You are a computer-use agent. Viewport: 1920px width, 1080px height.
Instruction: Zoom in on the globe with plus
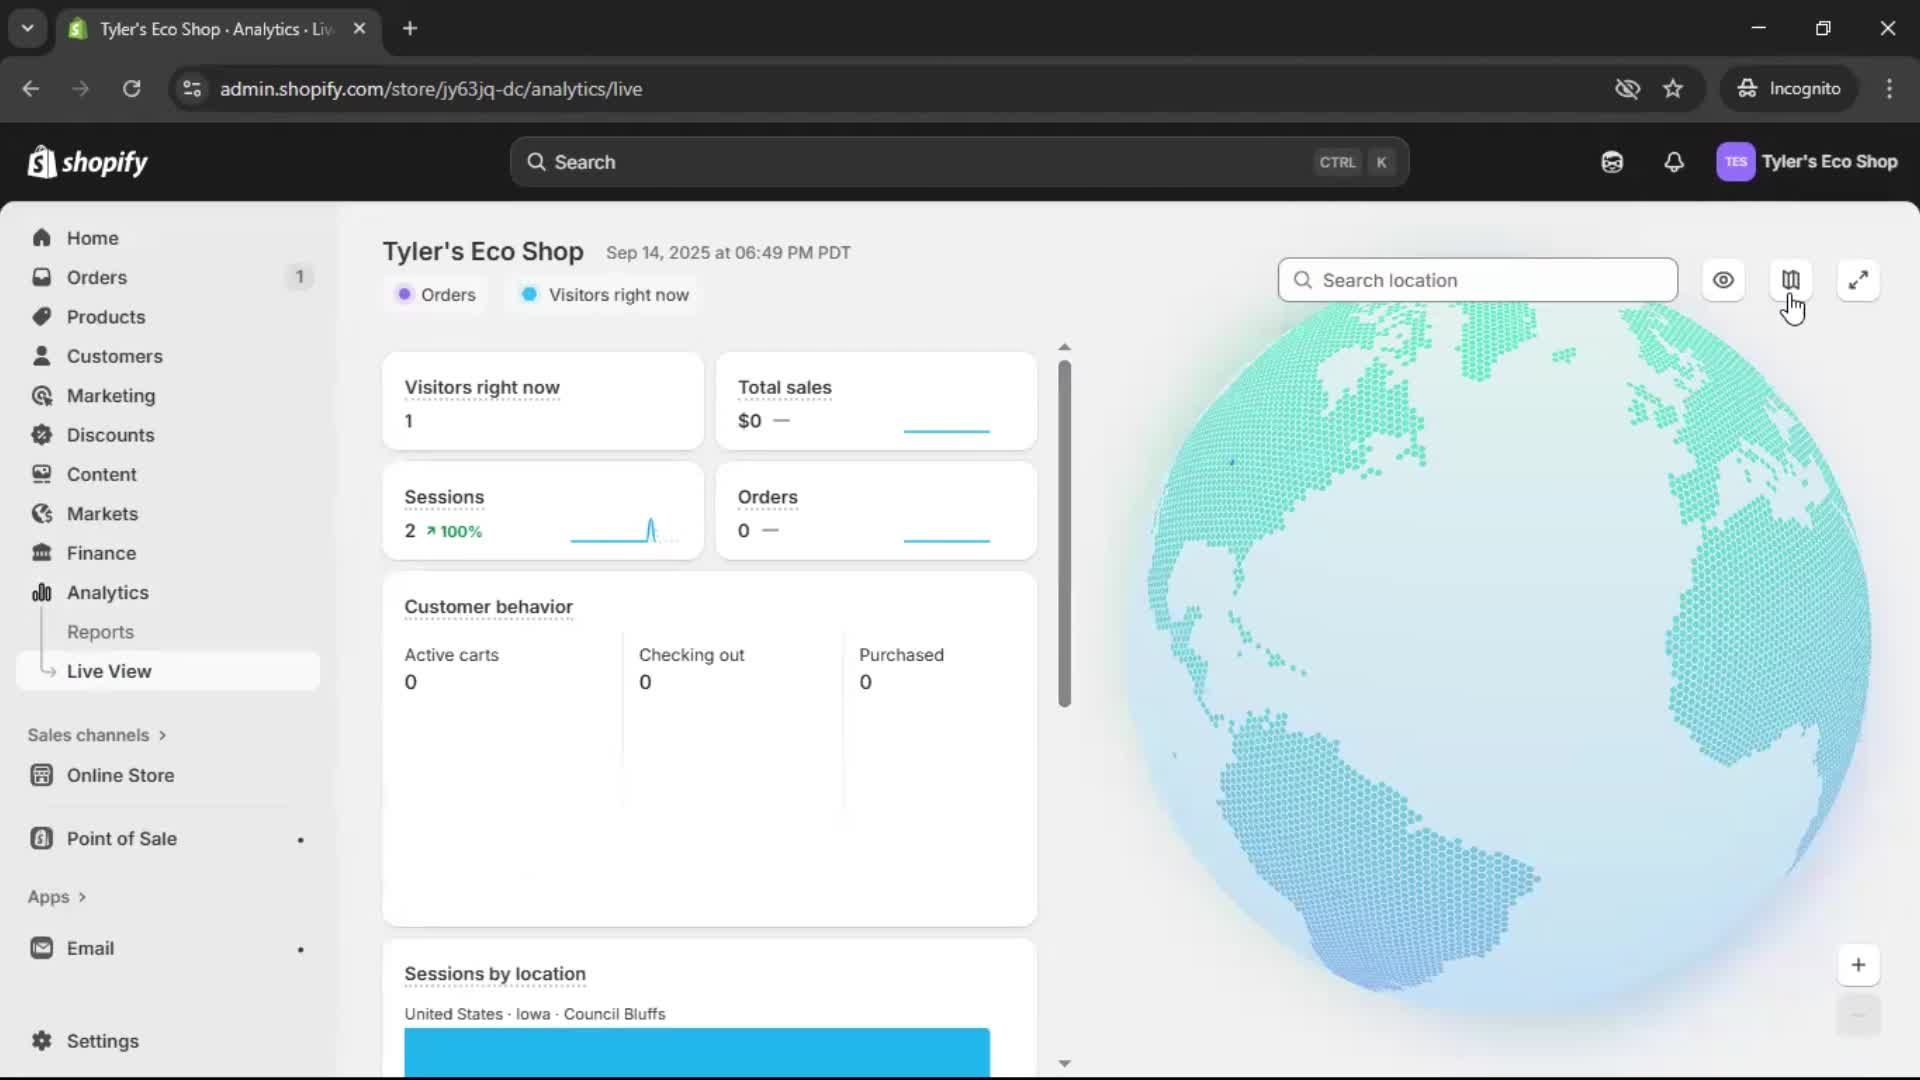point(1858,965)
